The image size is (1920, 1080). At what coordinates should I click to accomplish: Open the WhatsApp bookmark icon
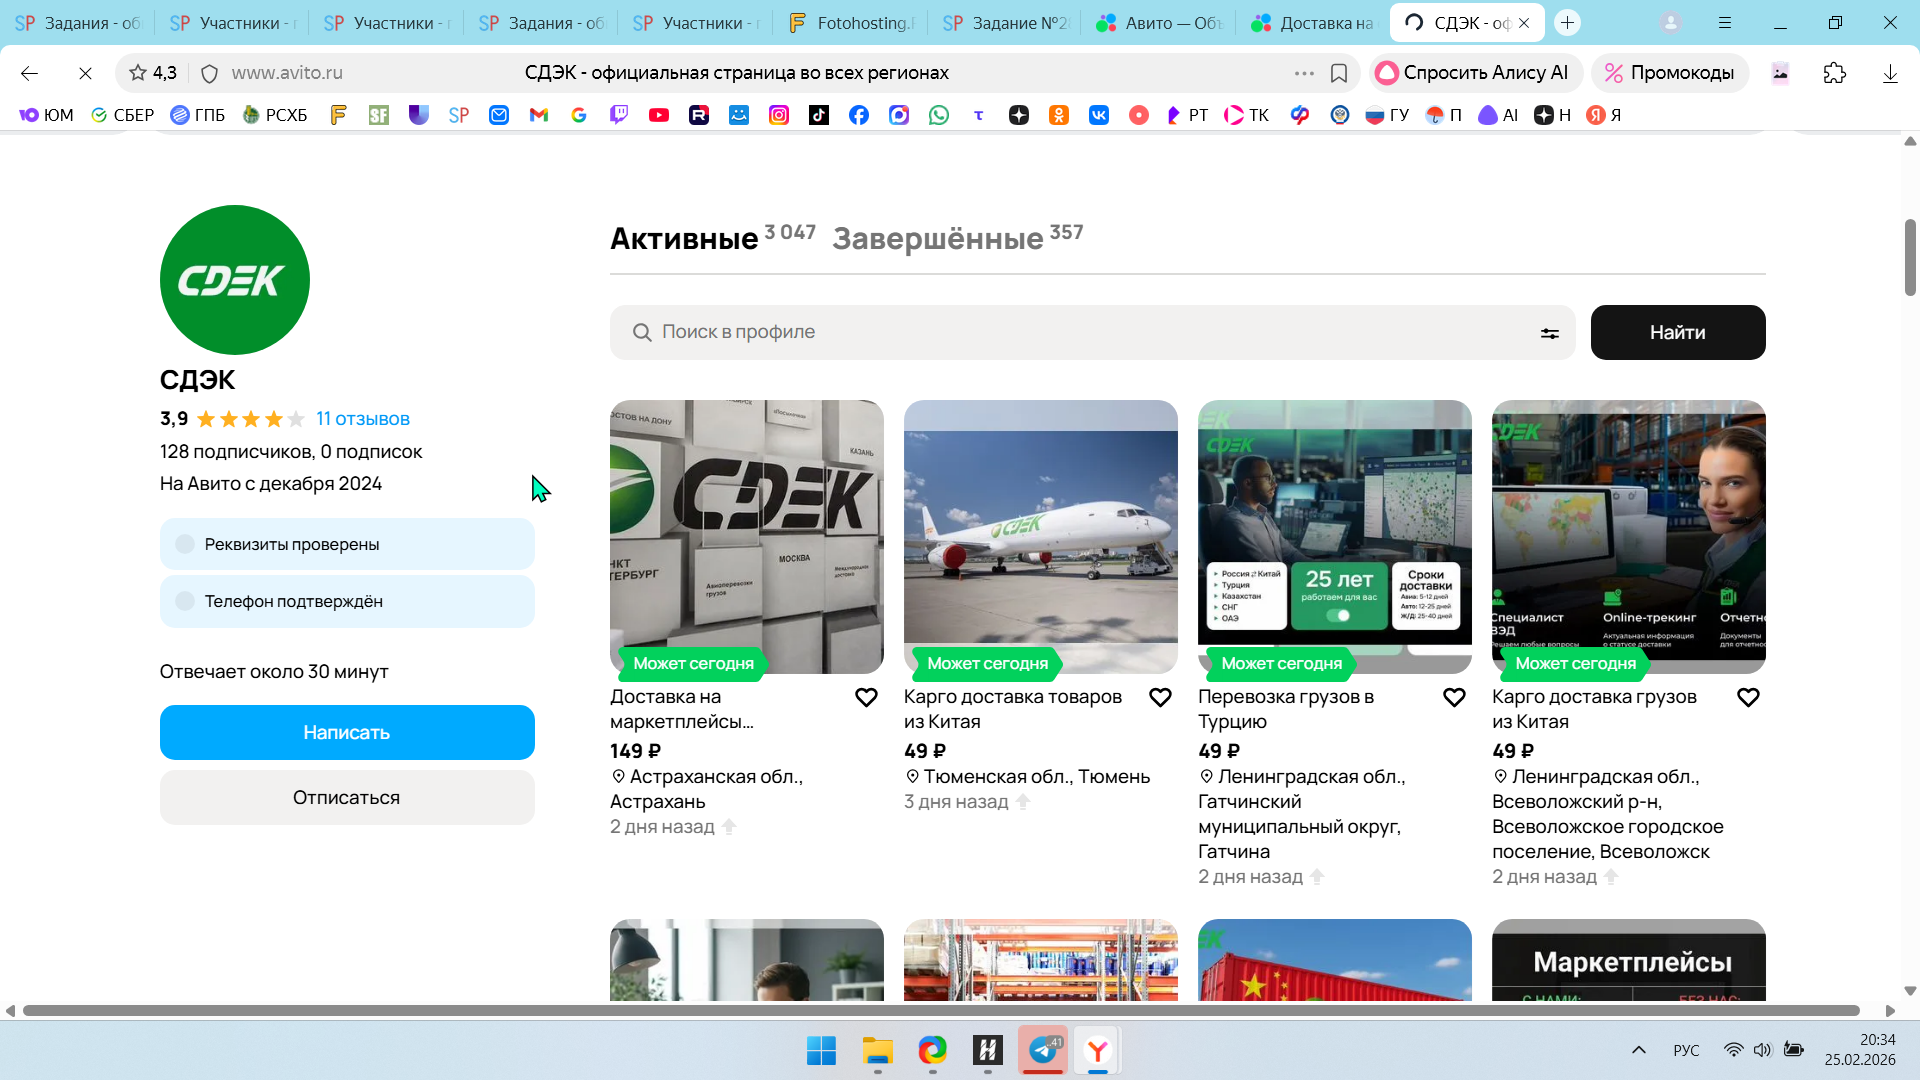tap(938, 115)
